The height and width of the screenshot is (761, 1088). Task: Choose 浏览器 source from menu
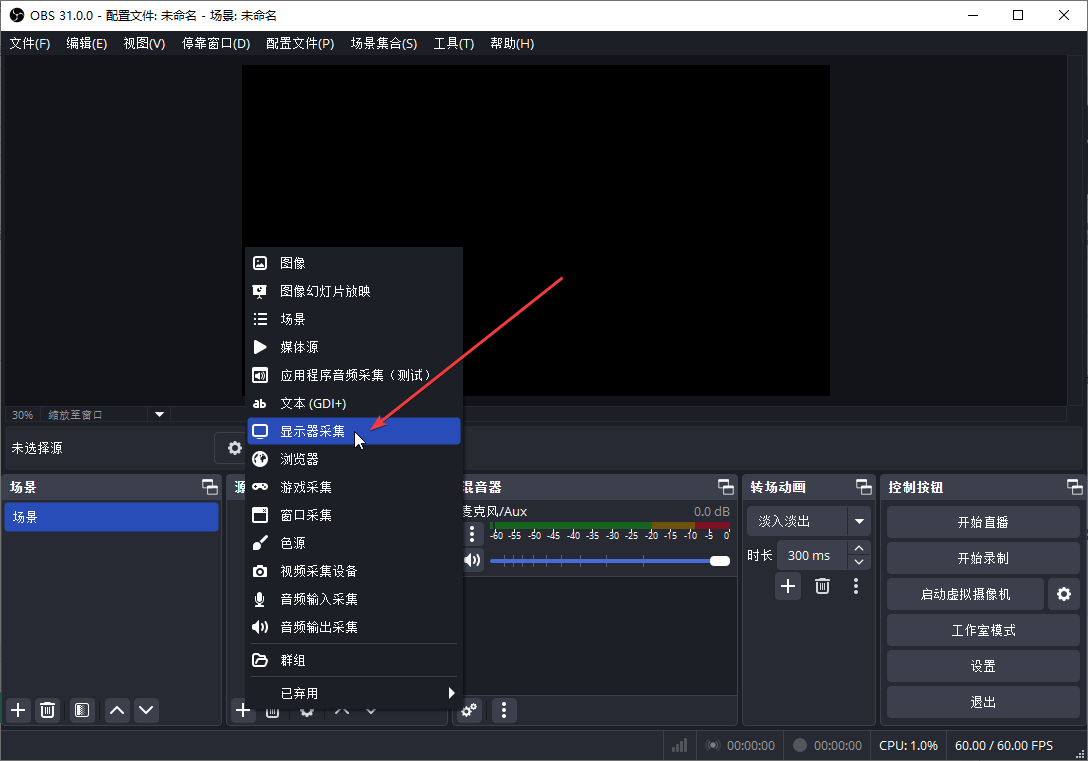pyautogui.click(x=354, y=459)
